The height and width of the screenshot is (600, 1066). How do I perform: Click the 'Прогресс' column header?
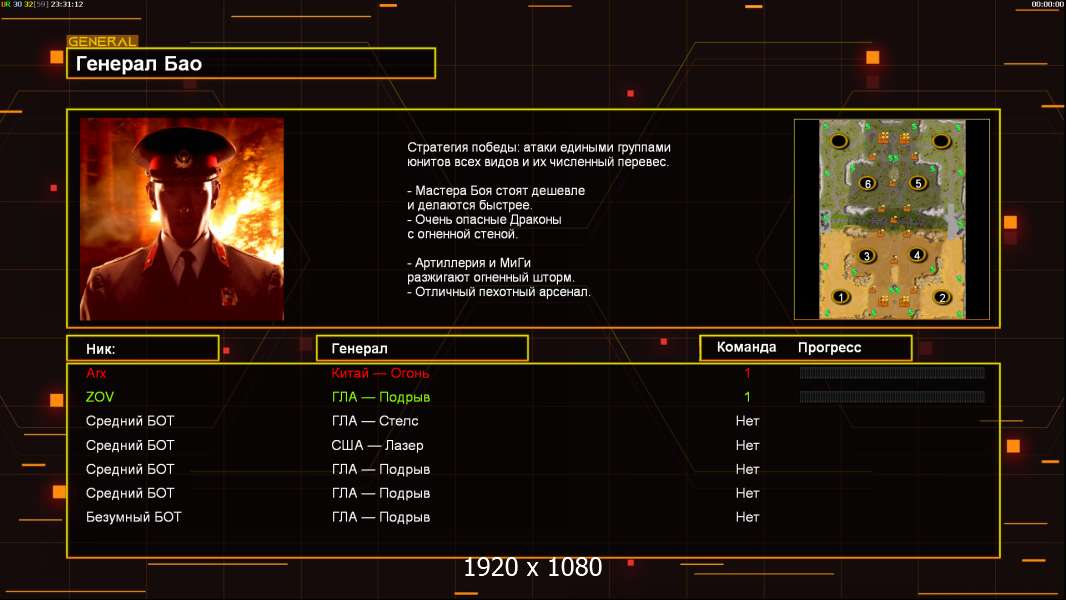click(829, 347)
